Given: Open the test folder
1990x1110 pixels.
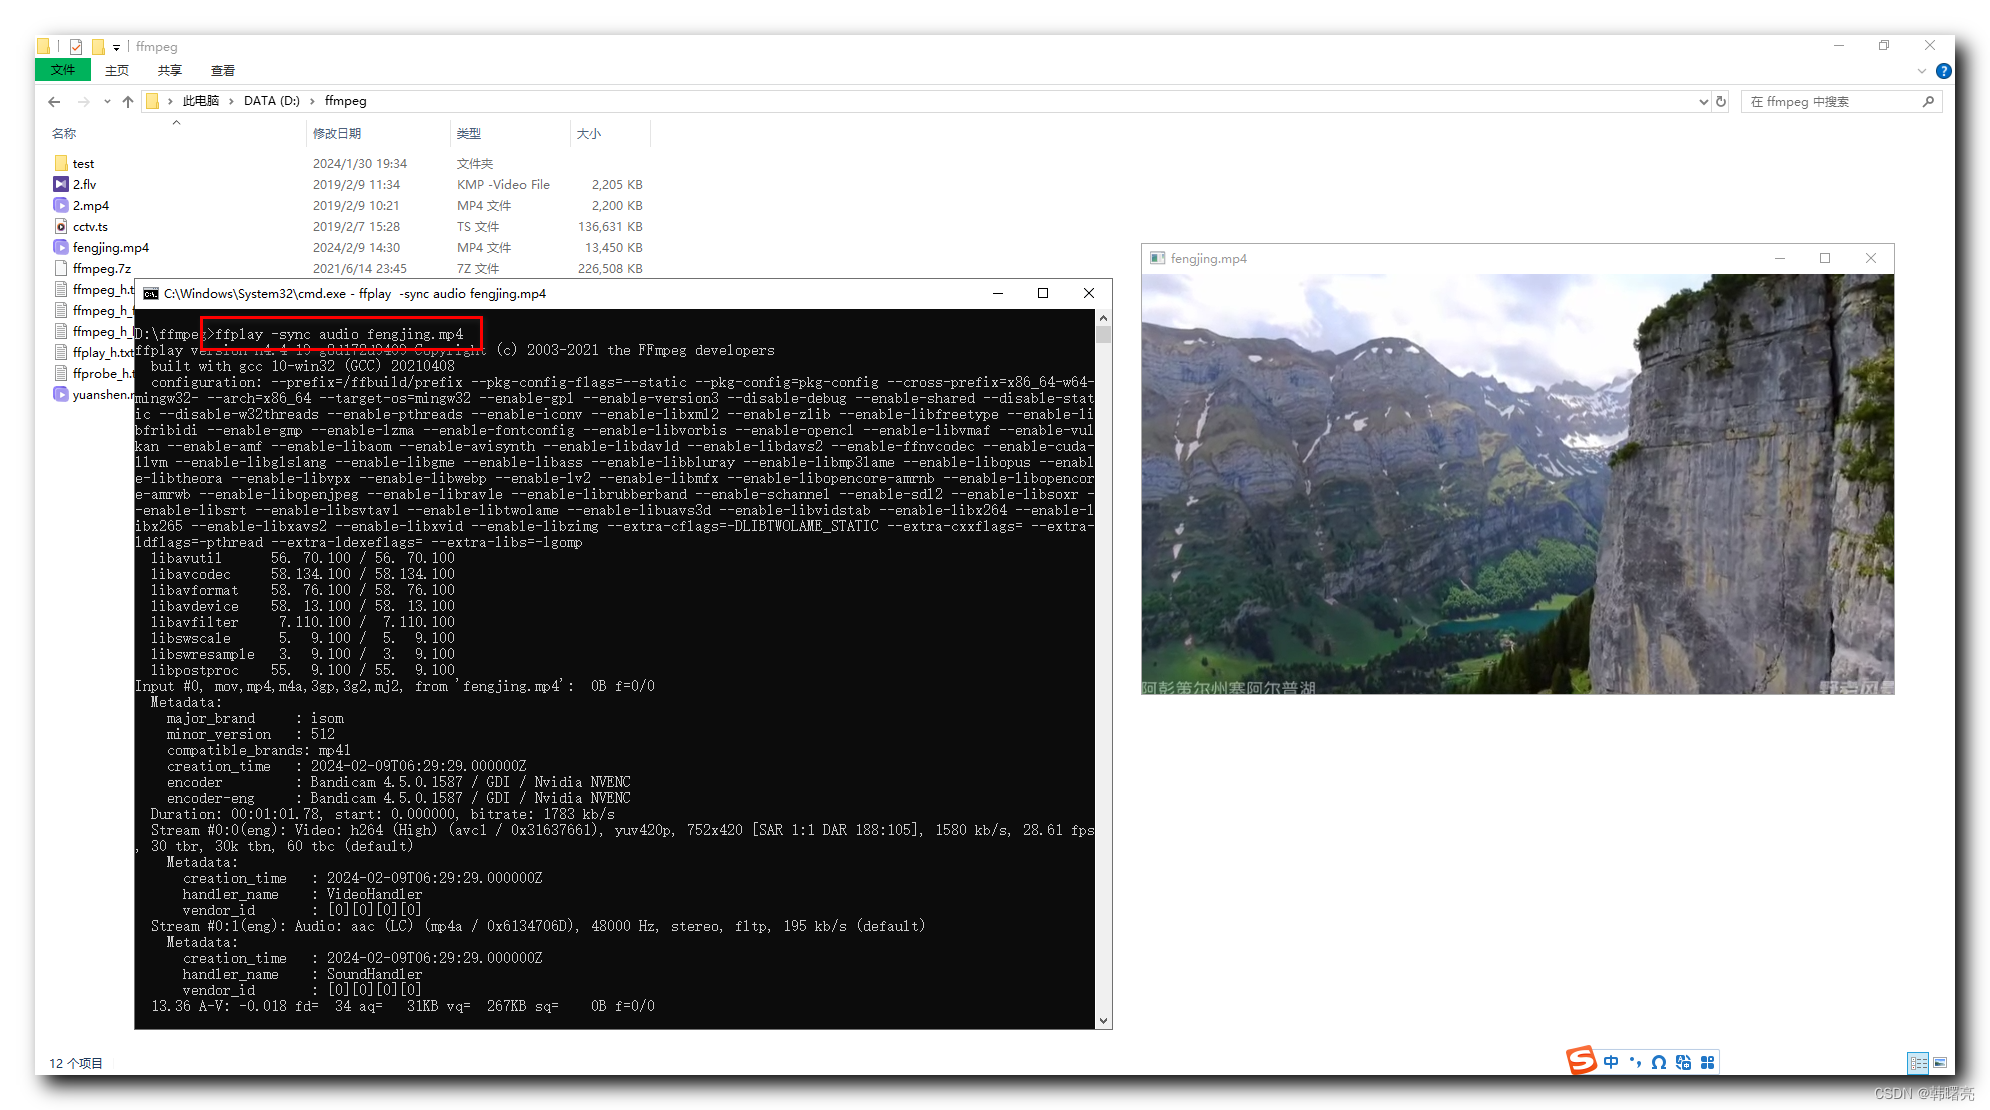Looking at the screenshot, I should (x=85, y=163).
